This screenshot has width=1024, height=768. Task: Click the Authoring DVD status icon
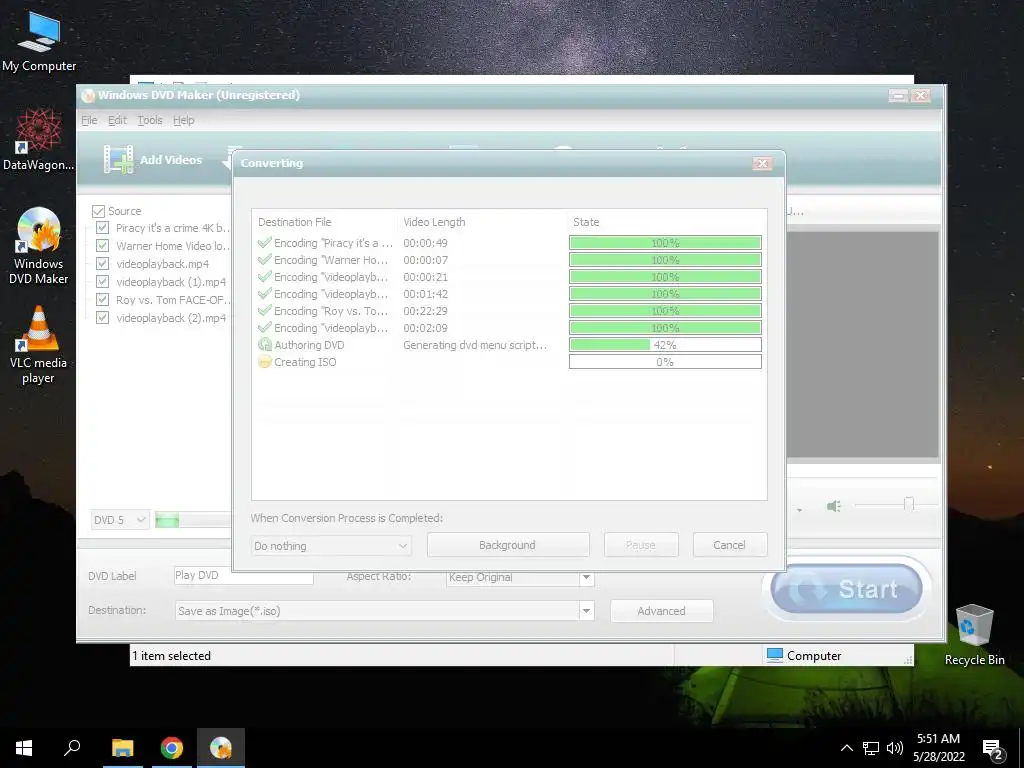264,344
